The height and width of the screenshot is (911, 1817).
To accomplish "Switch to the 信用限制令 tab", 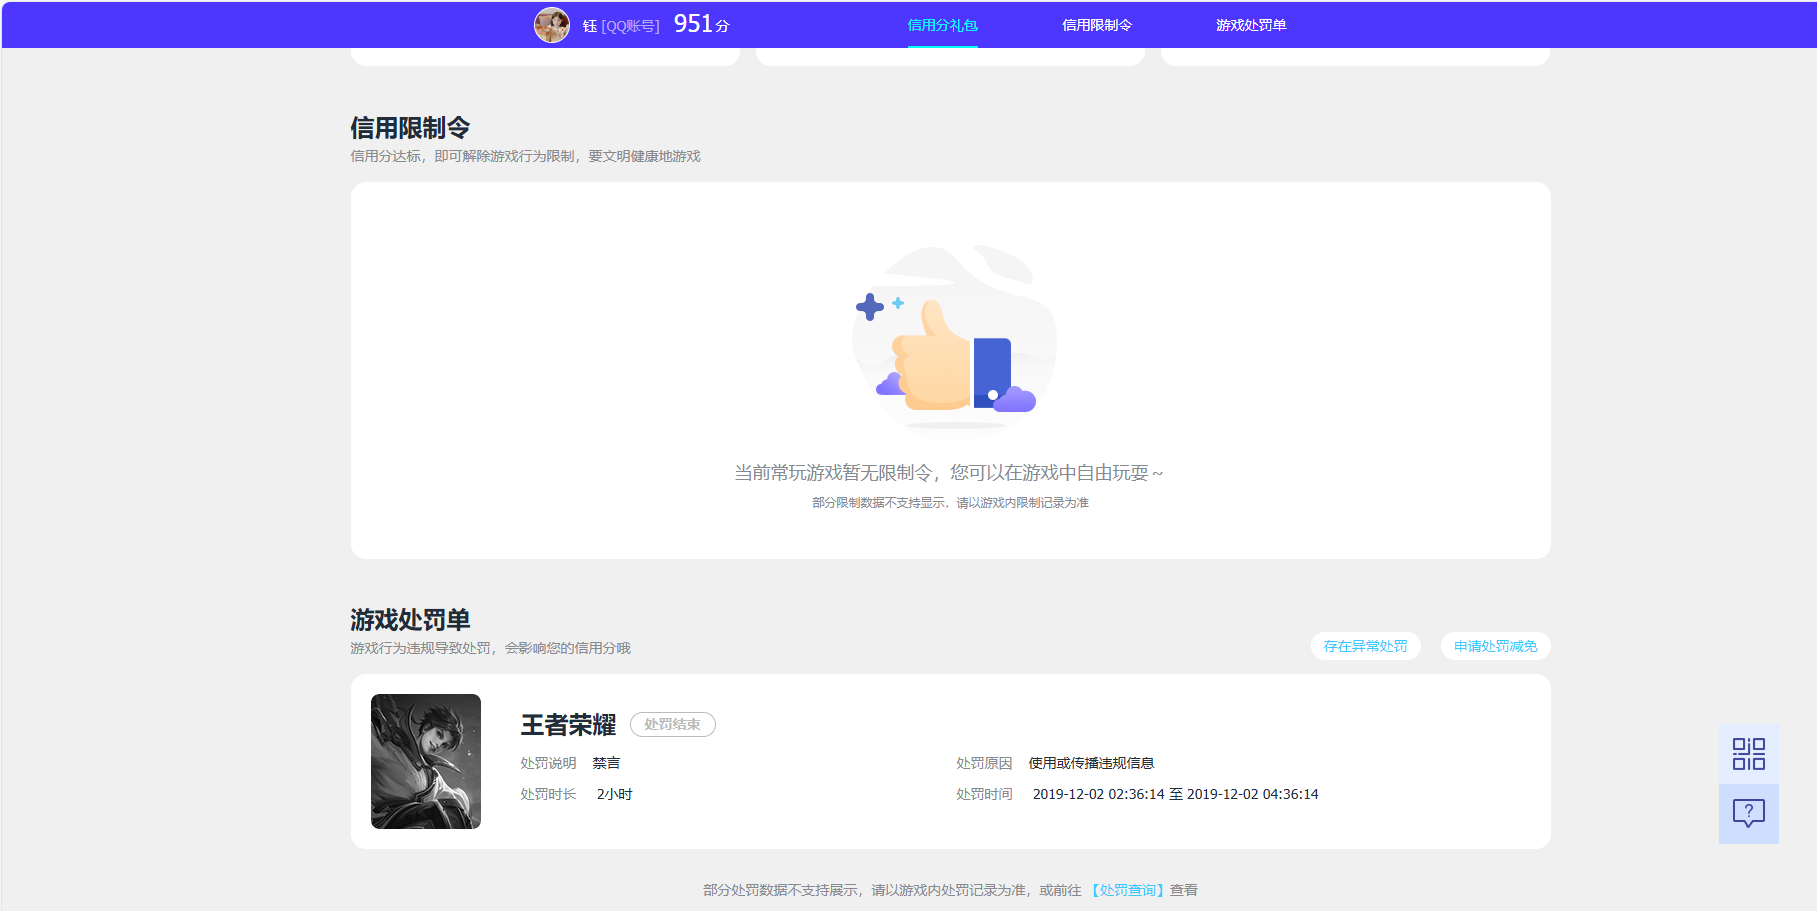I will (x=1096, y=25).
